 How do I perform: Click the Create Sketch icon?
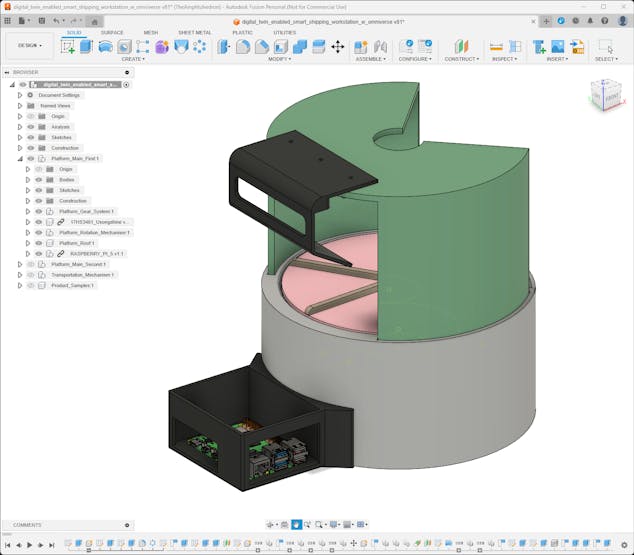[x=68, y=47]
